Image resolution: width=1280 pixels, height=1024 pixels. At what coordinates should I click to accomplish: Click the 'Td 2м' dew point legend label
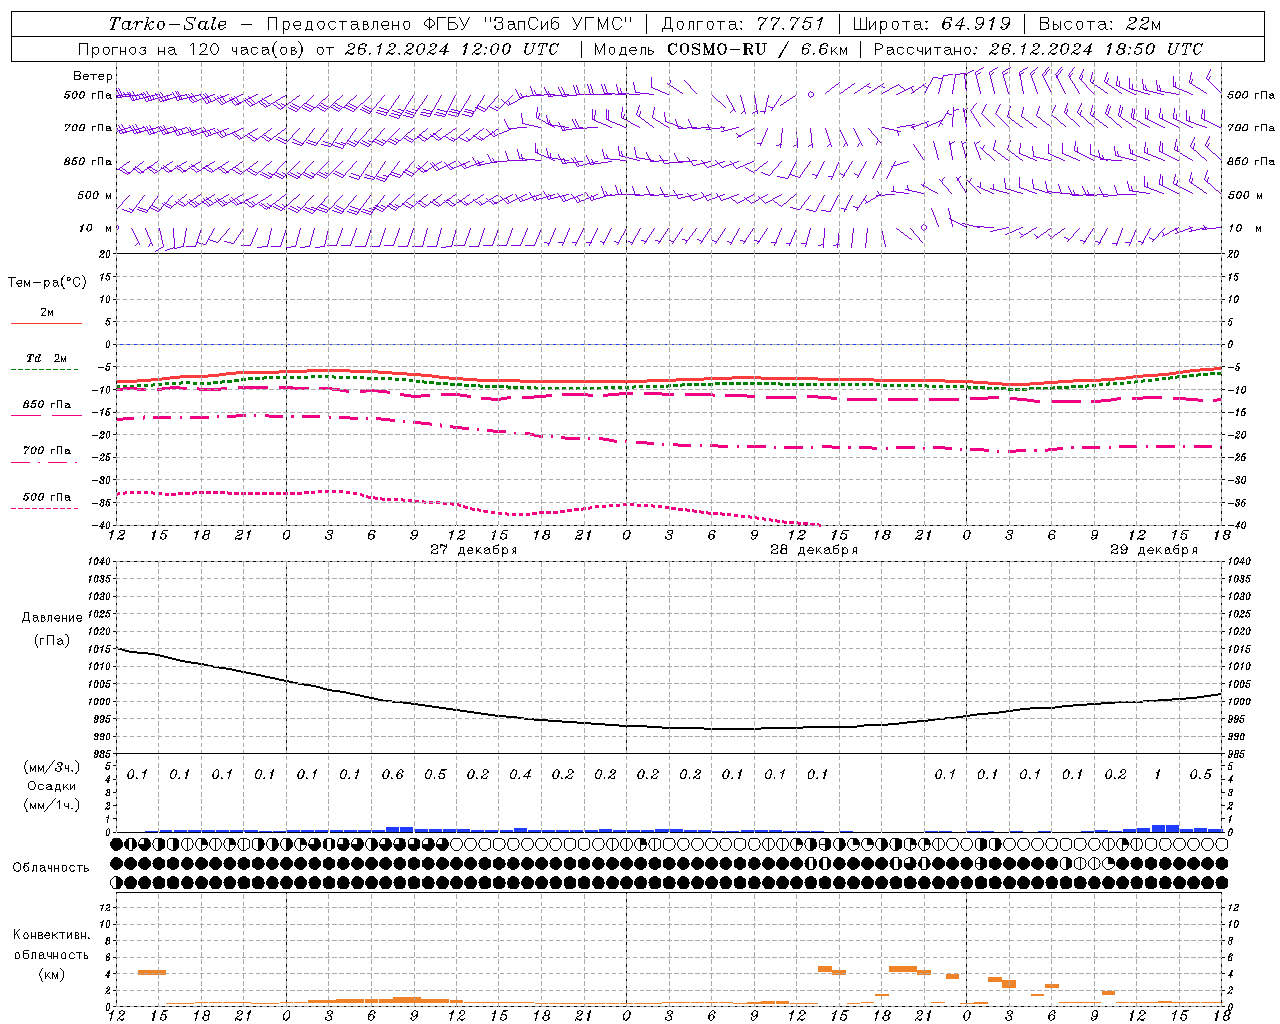coord(47,358)
